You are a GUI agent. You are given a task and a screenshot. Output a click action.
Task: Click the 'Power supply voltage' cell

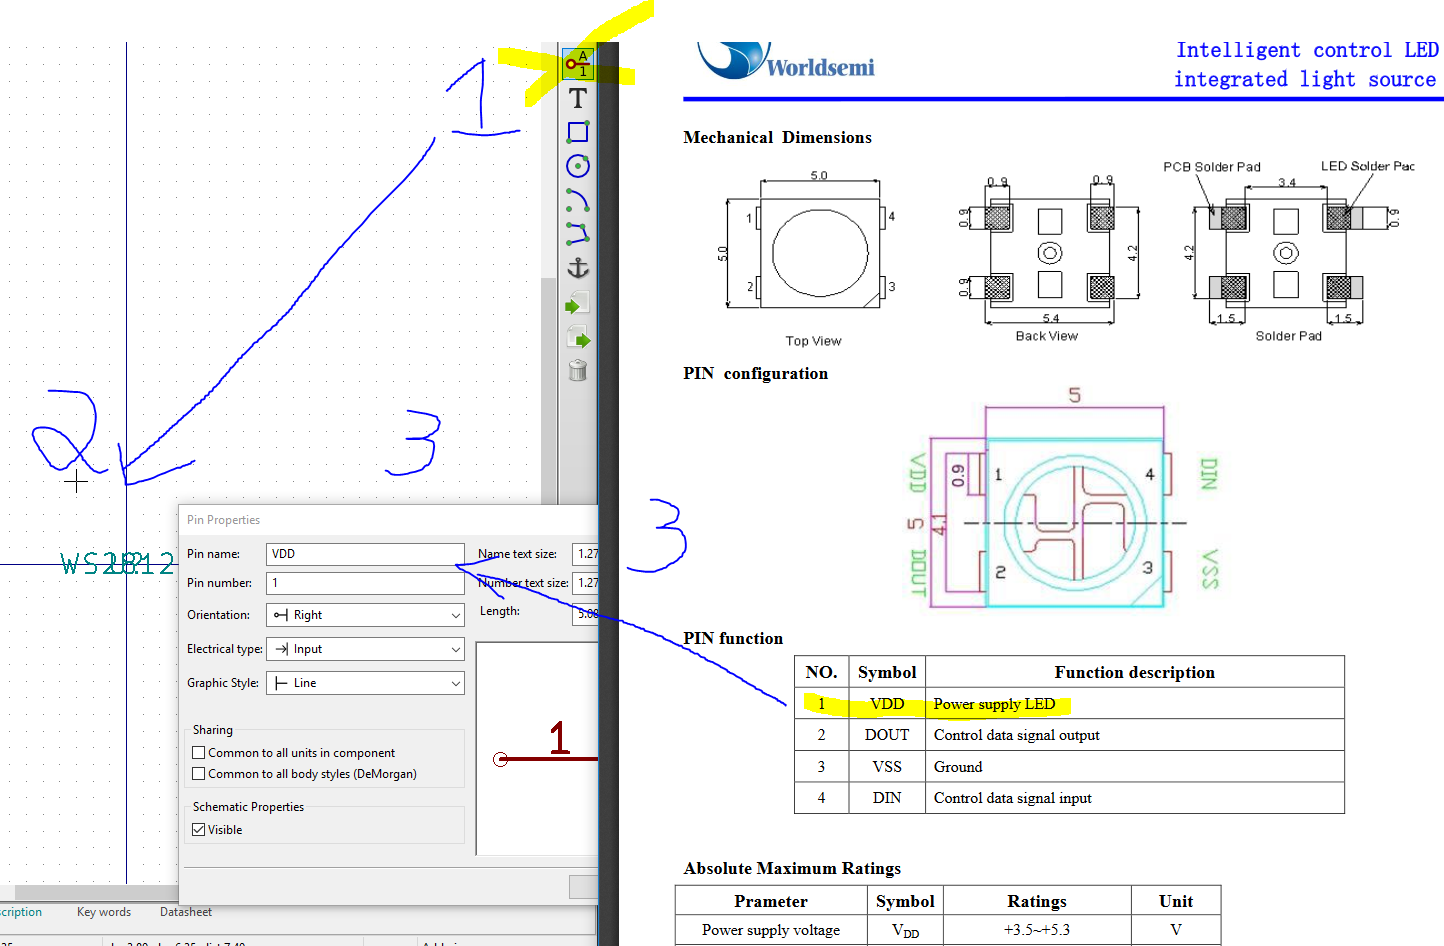(x=771, y=930)
